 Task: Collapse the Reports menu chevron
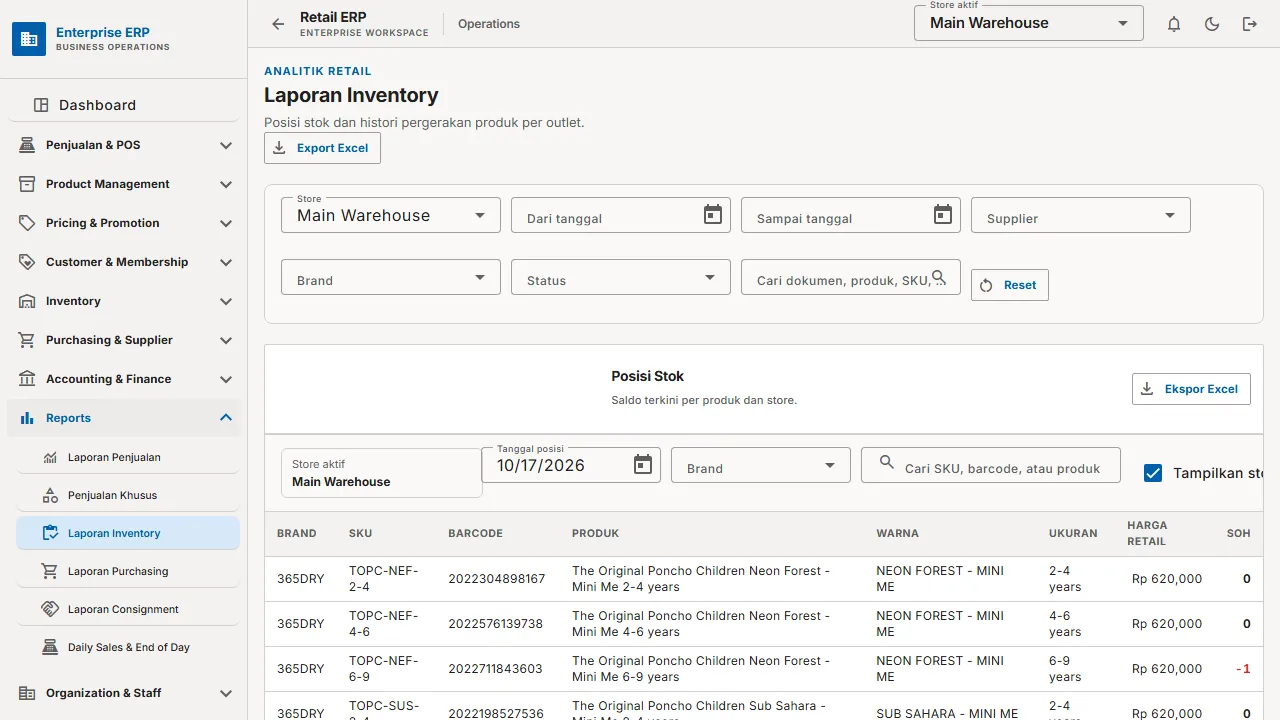tap(226, 418)
